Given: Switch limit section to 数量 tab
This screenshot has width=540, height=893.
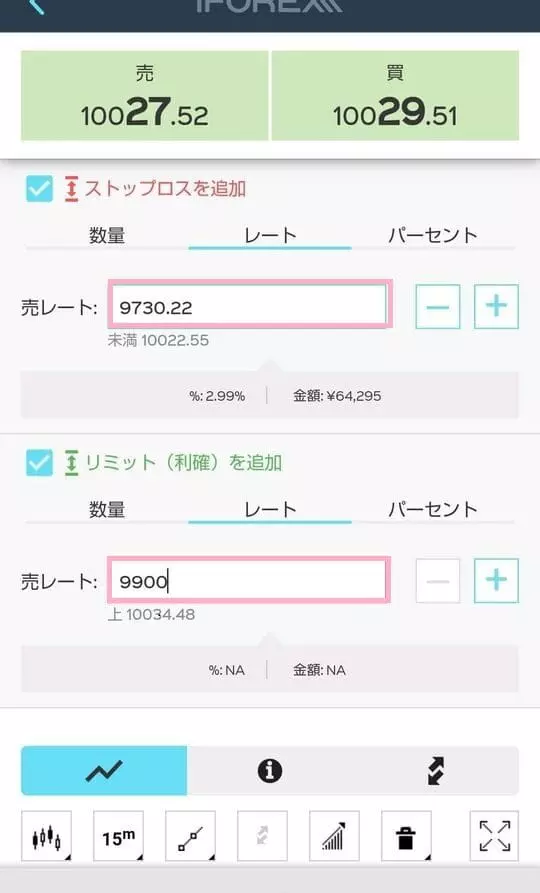Looking at the screenshot, I should 107,509.
